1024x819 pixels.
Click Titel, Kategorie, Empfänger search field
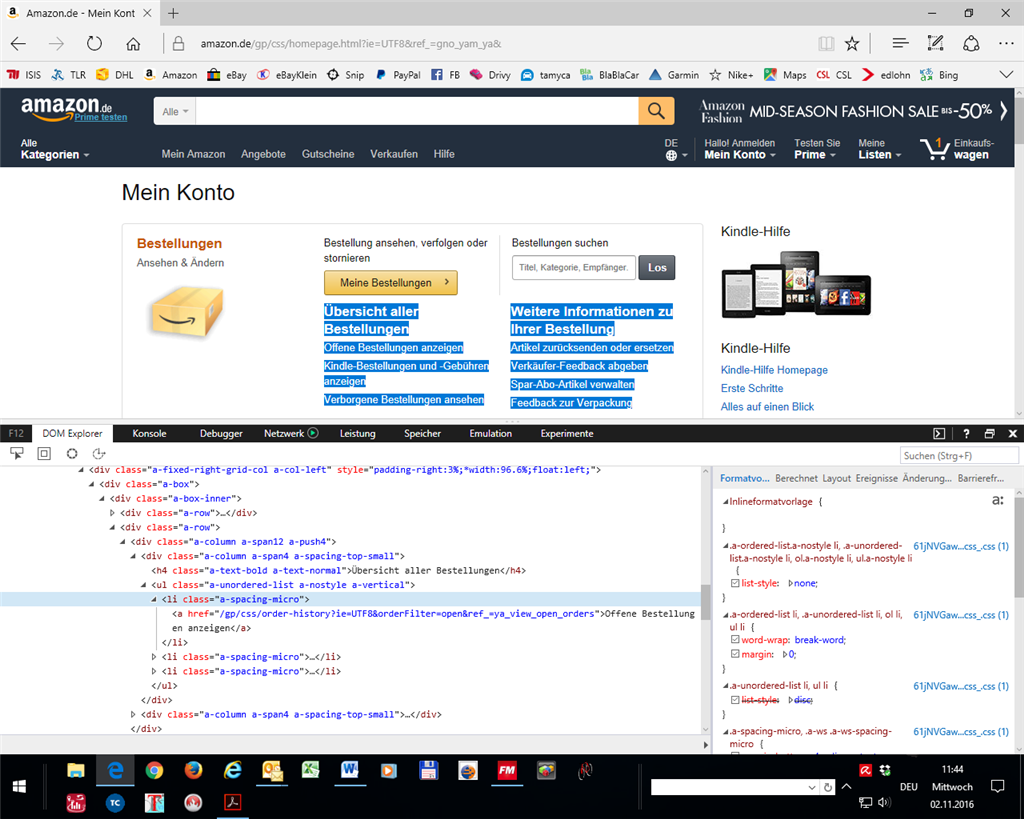(x=573, y=268)
